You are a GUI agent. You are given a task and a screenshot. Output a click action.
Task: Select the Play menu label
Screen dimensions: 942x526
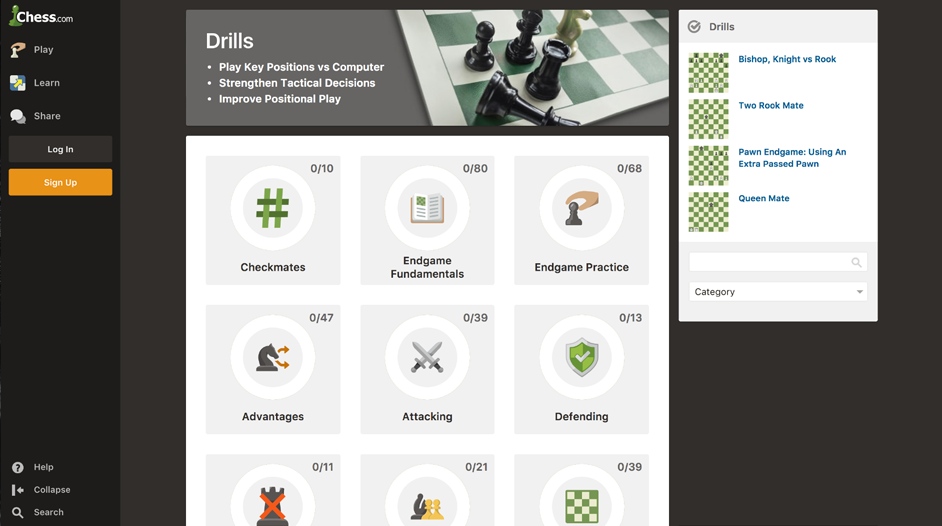click(43, 50)
